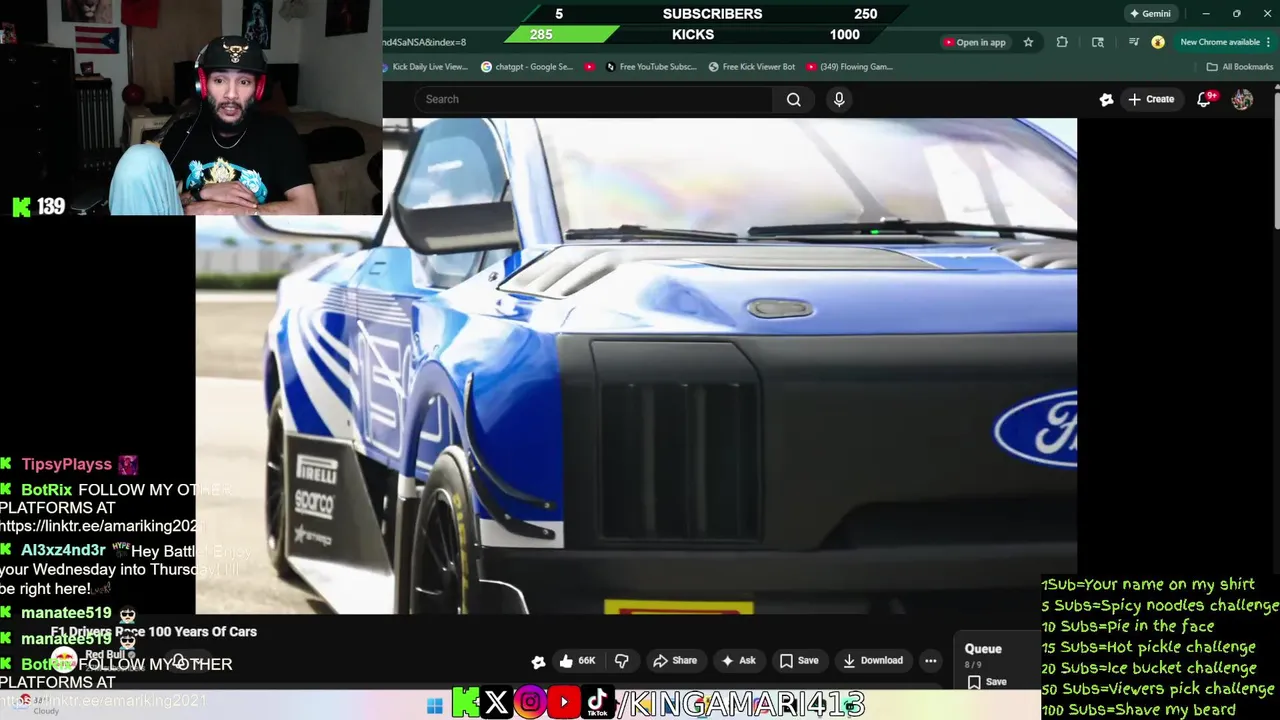Click the Windows Start button
This screenshot has height=720, width=1280.
point(434,706)
